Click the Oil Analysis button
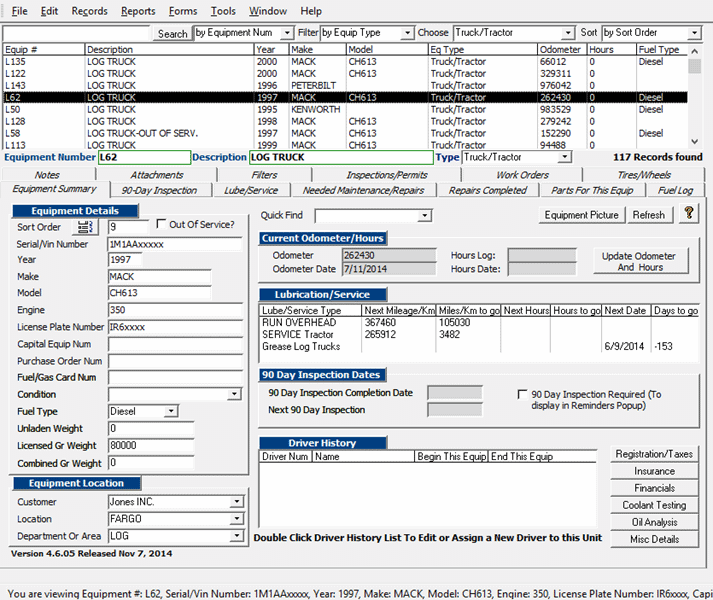713x600 pixels. point(654,522)
